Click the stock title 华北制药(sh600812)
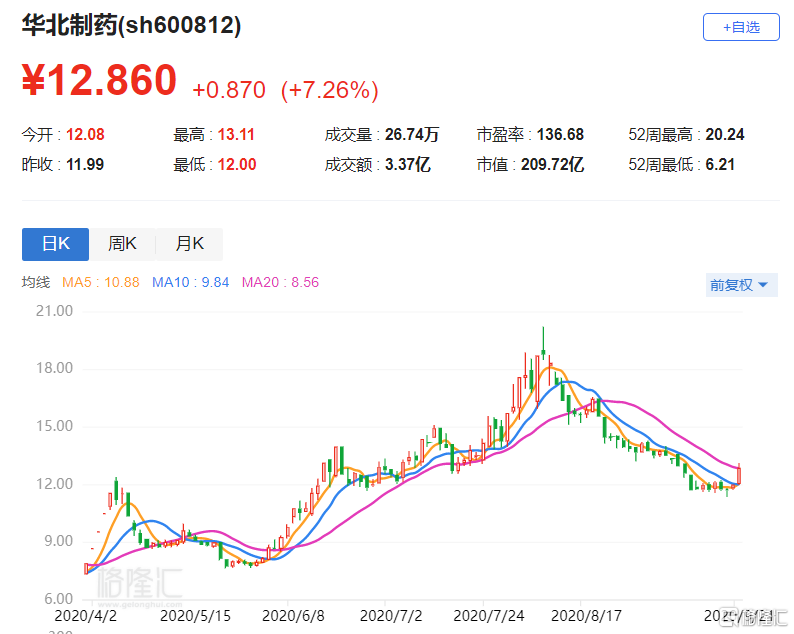The height and width of the screenshot is (634, 794). tap(131, 25)
